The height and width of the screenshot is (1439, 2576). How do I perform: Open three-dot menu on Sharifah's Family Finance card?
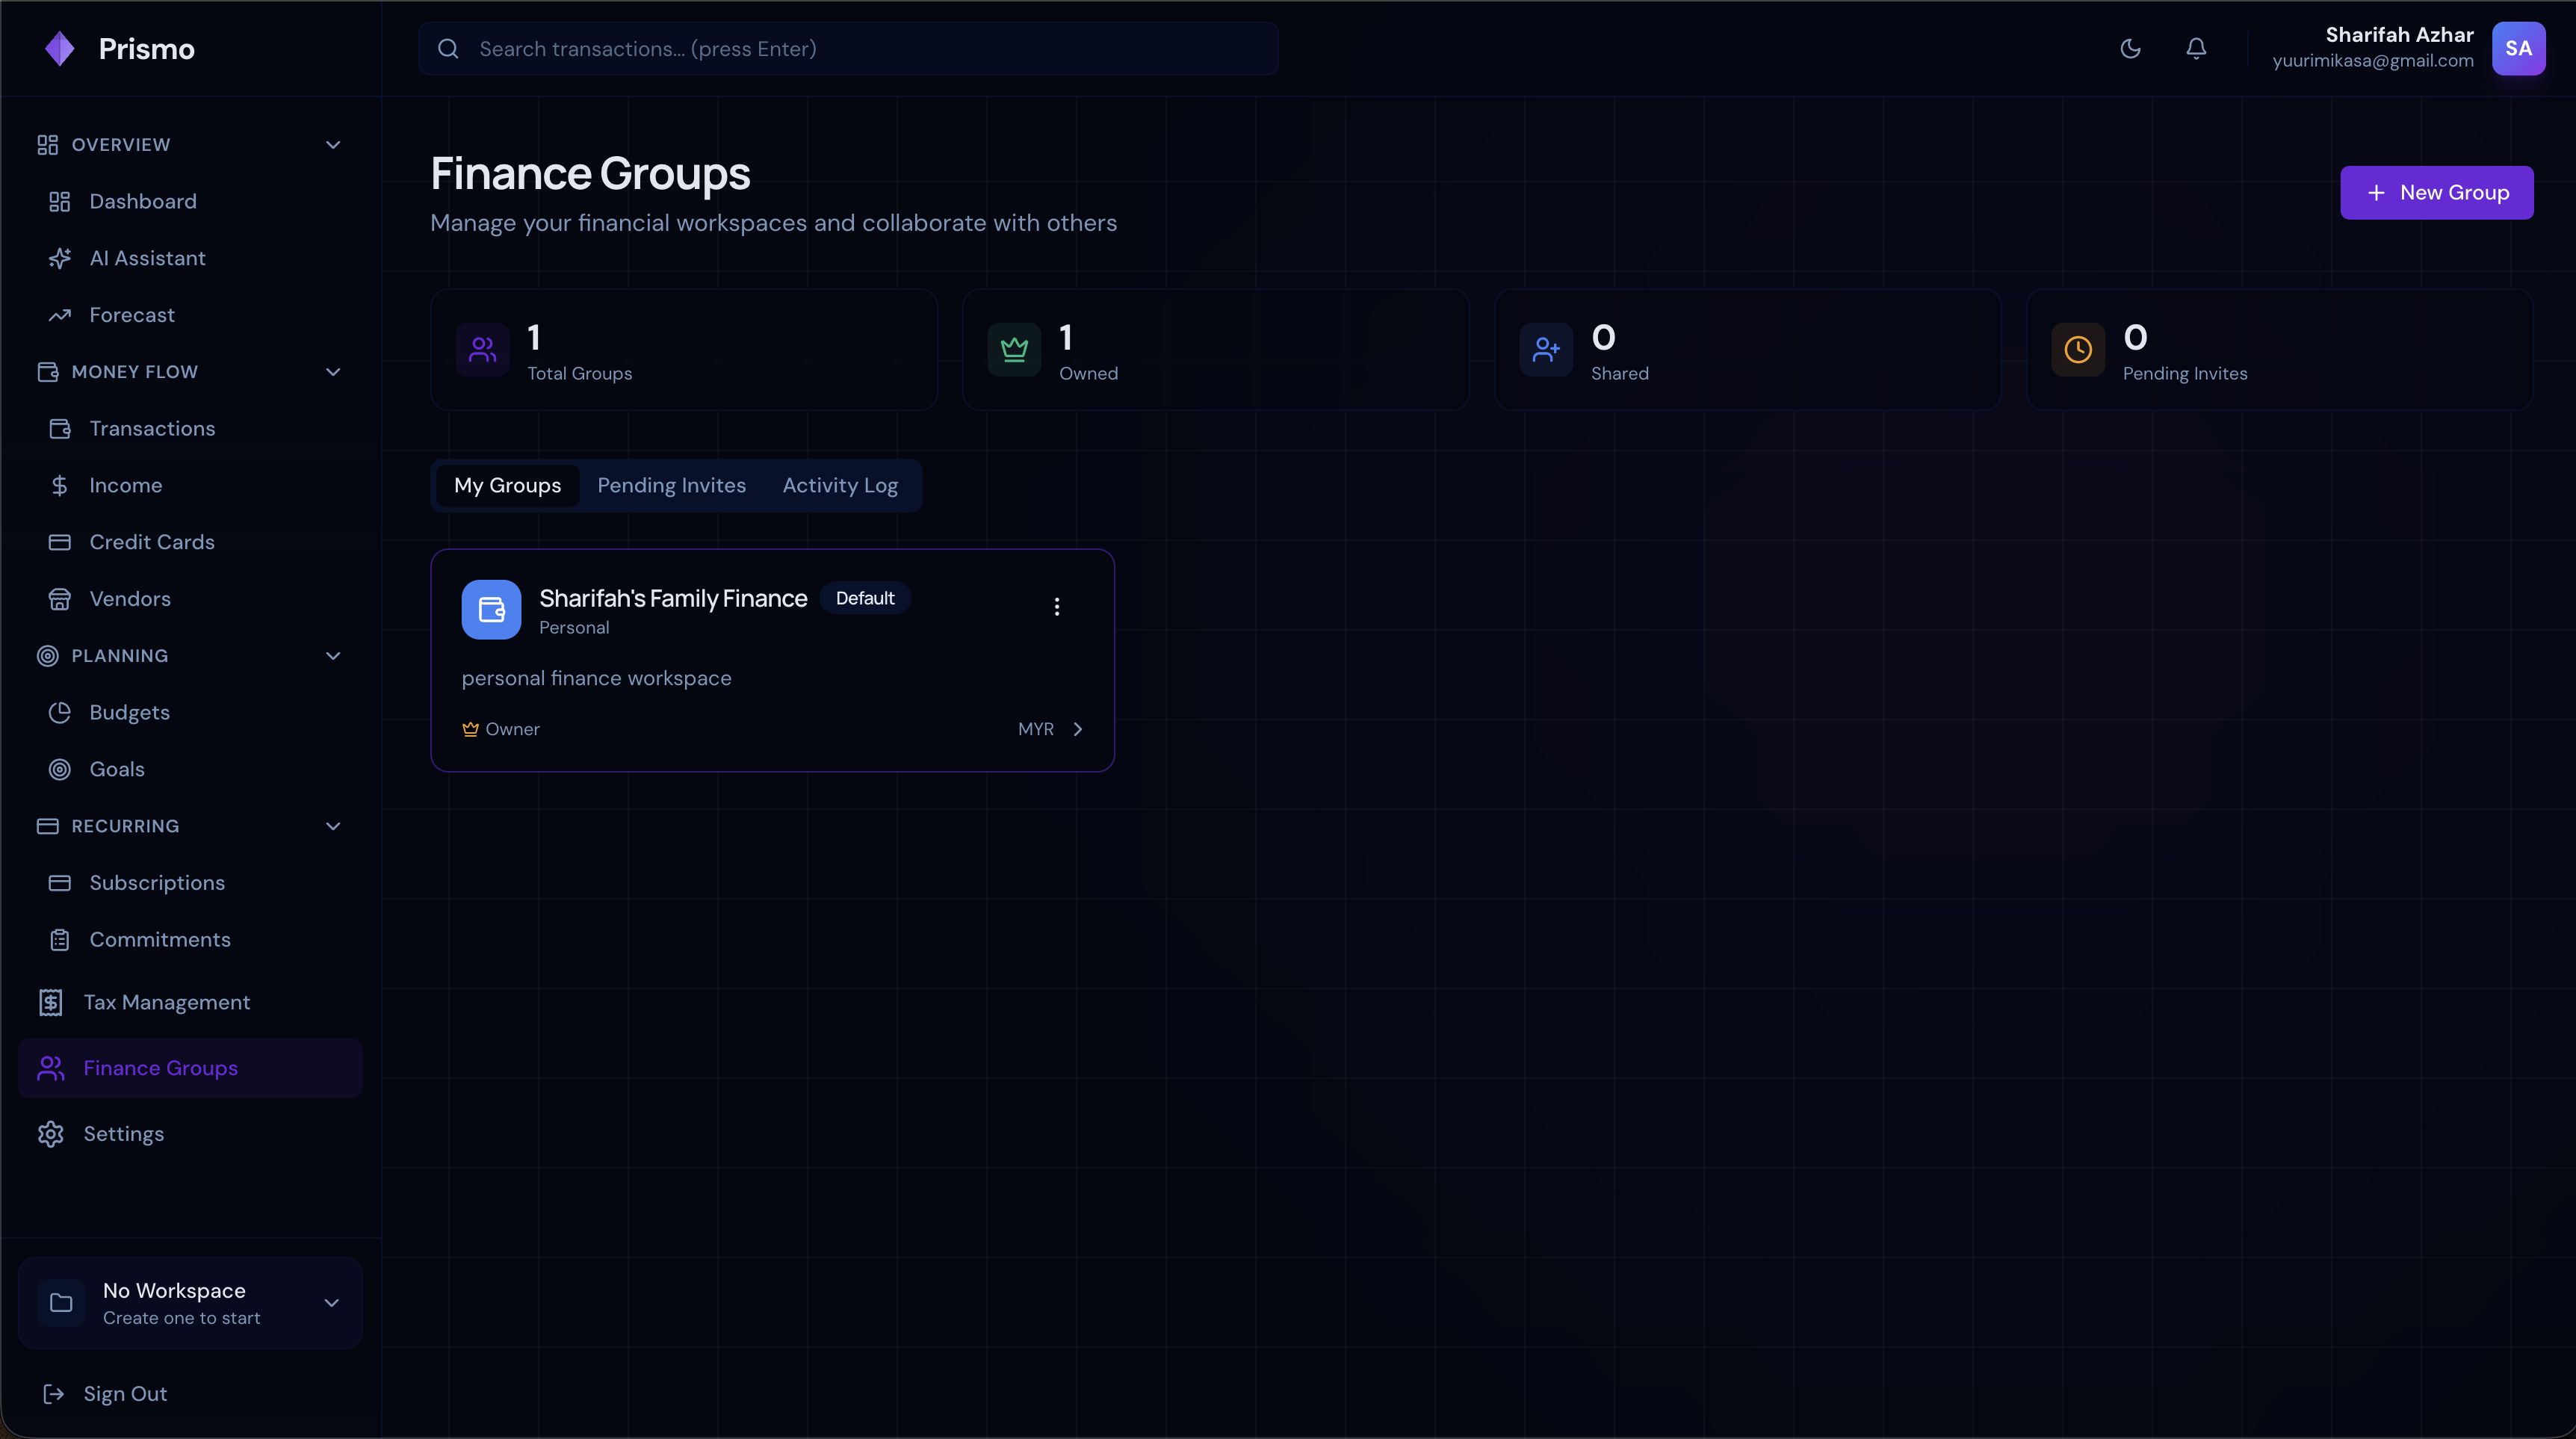click(x=1056, y=607)
